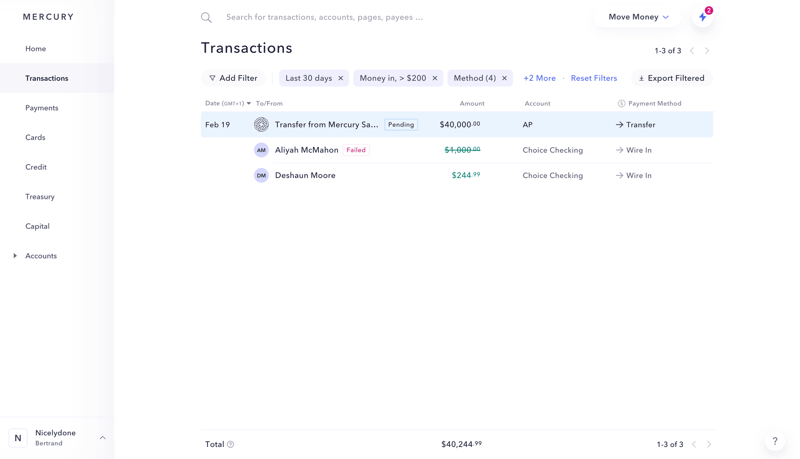Click the Failed status badge
800x459 pixels.
[356, 150]
